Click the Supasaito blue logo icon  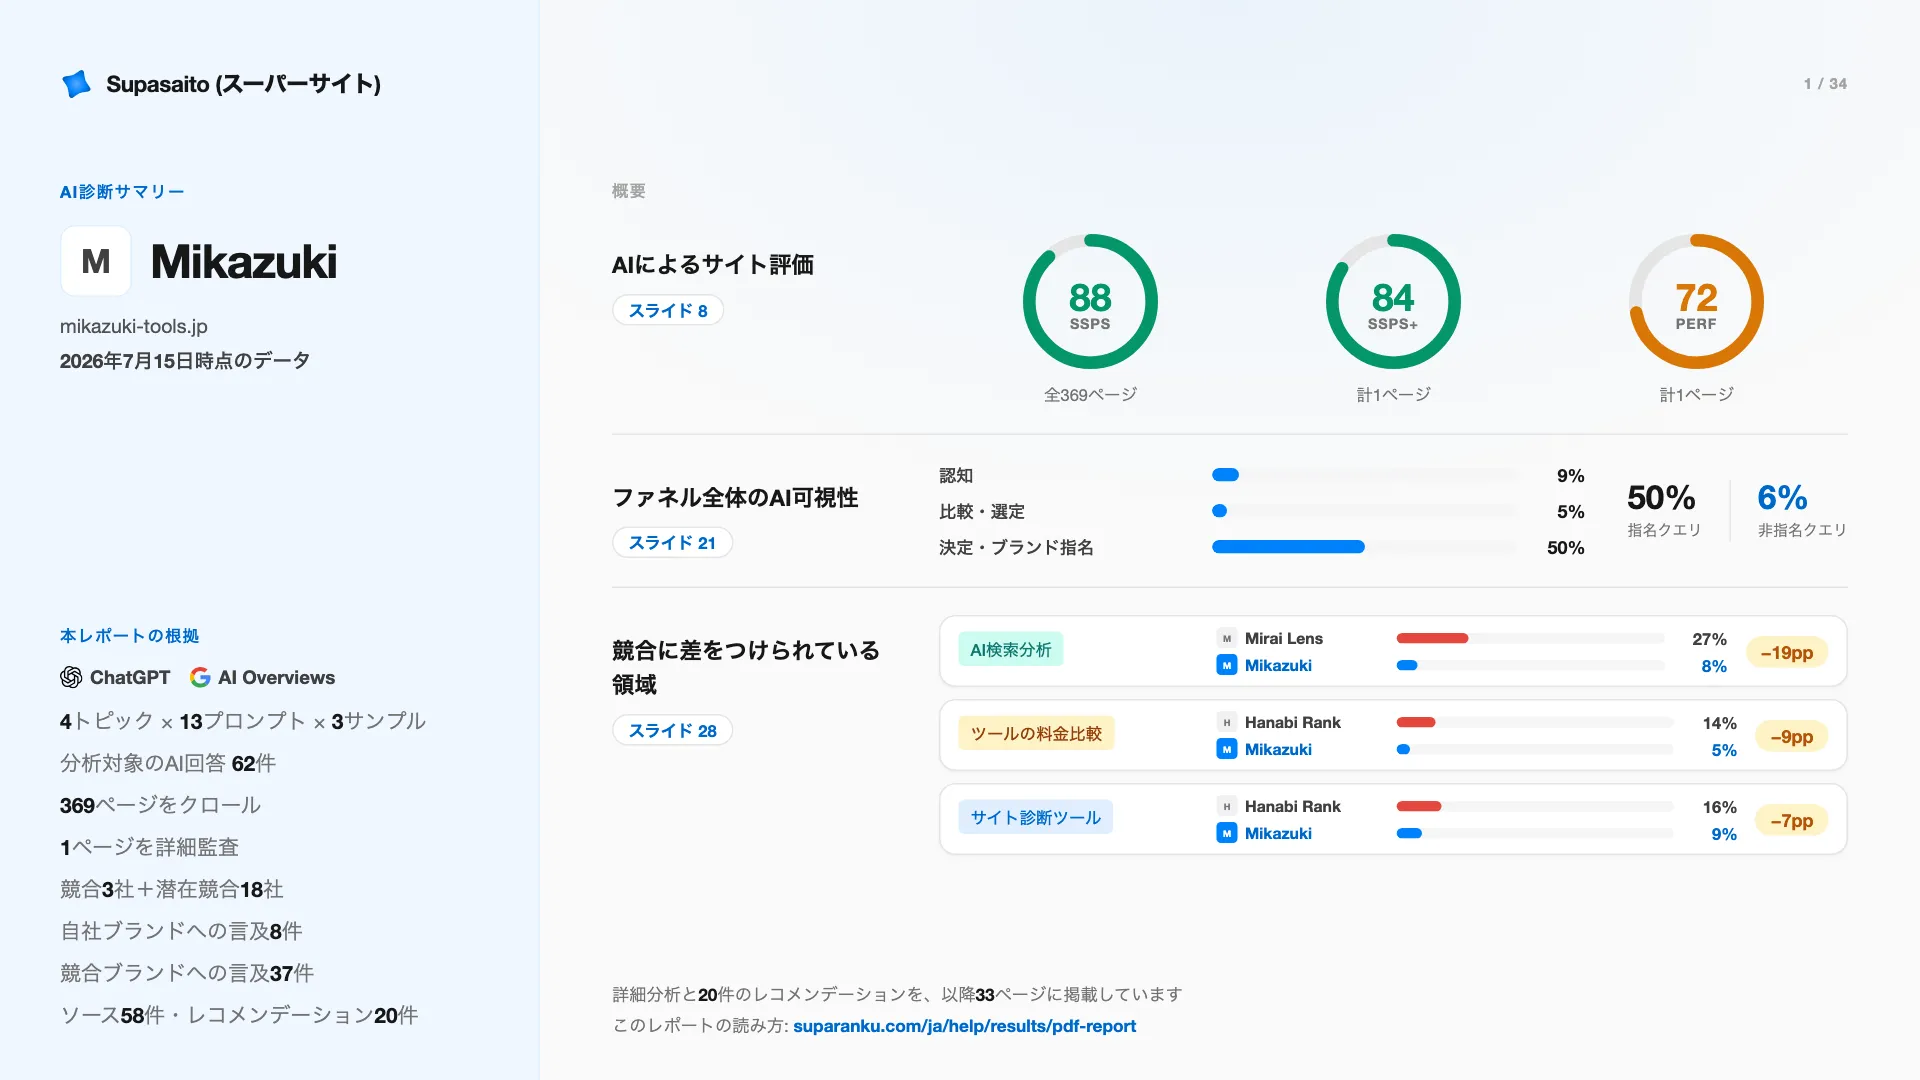[x=76, y=84]
